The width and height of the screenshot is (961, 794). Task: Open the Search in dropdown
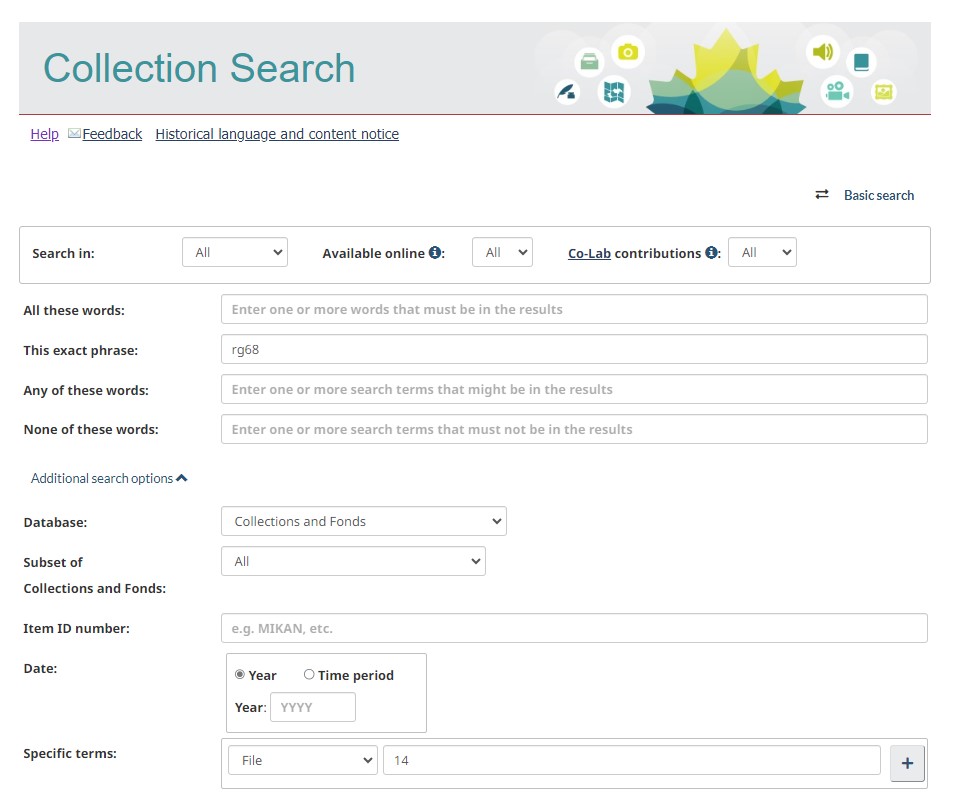point(235,253)
